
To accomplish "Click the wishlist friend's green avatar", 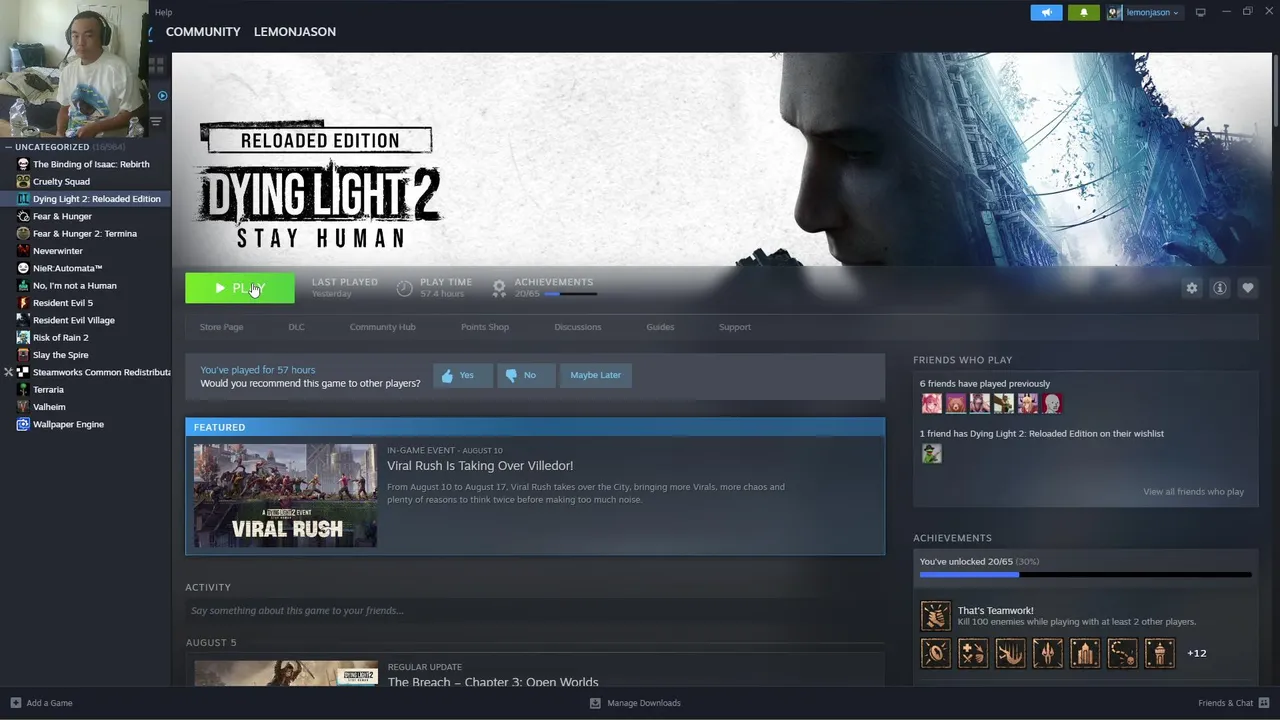I will click(x=931, y=453).
